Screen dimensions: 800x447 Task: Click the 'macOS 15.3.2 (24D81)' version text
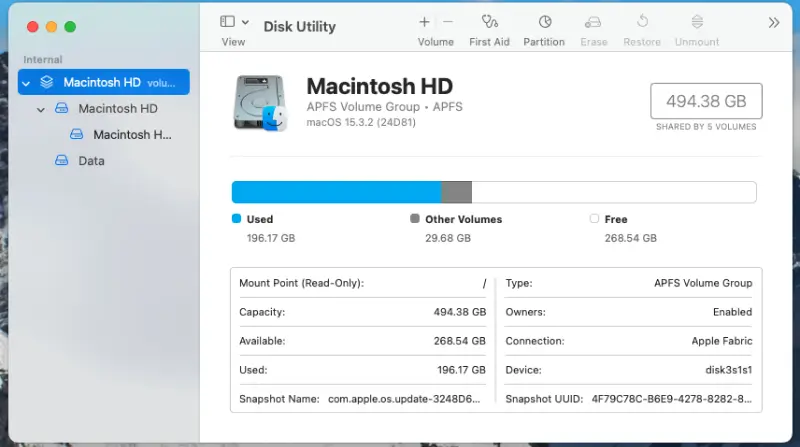[361, 122]
